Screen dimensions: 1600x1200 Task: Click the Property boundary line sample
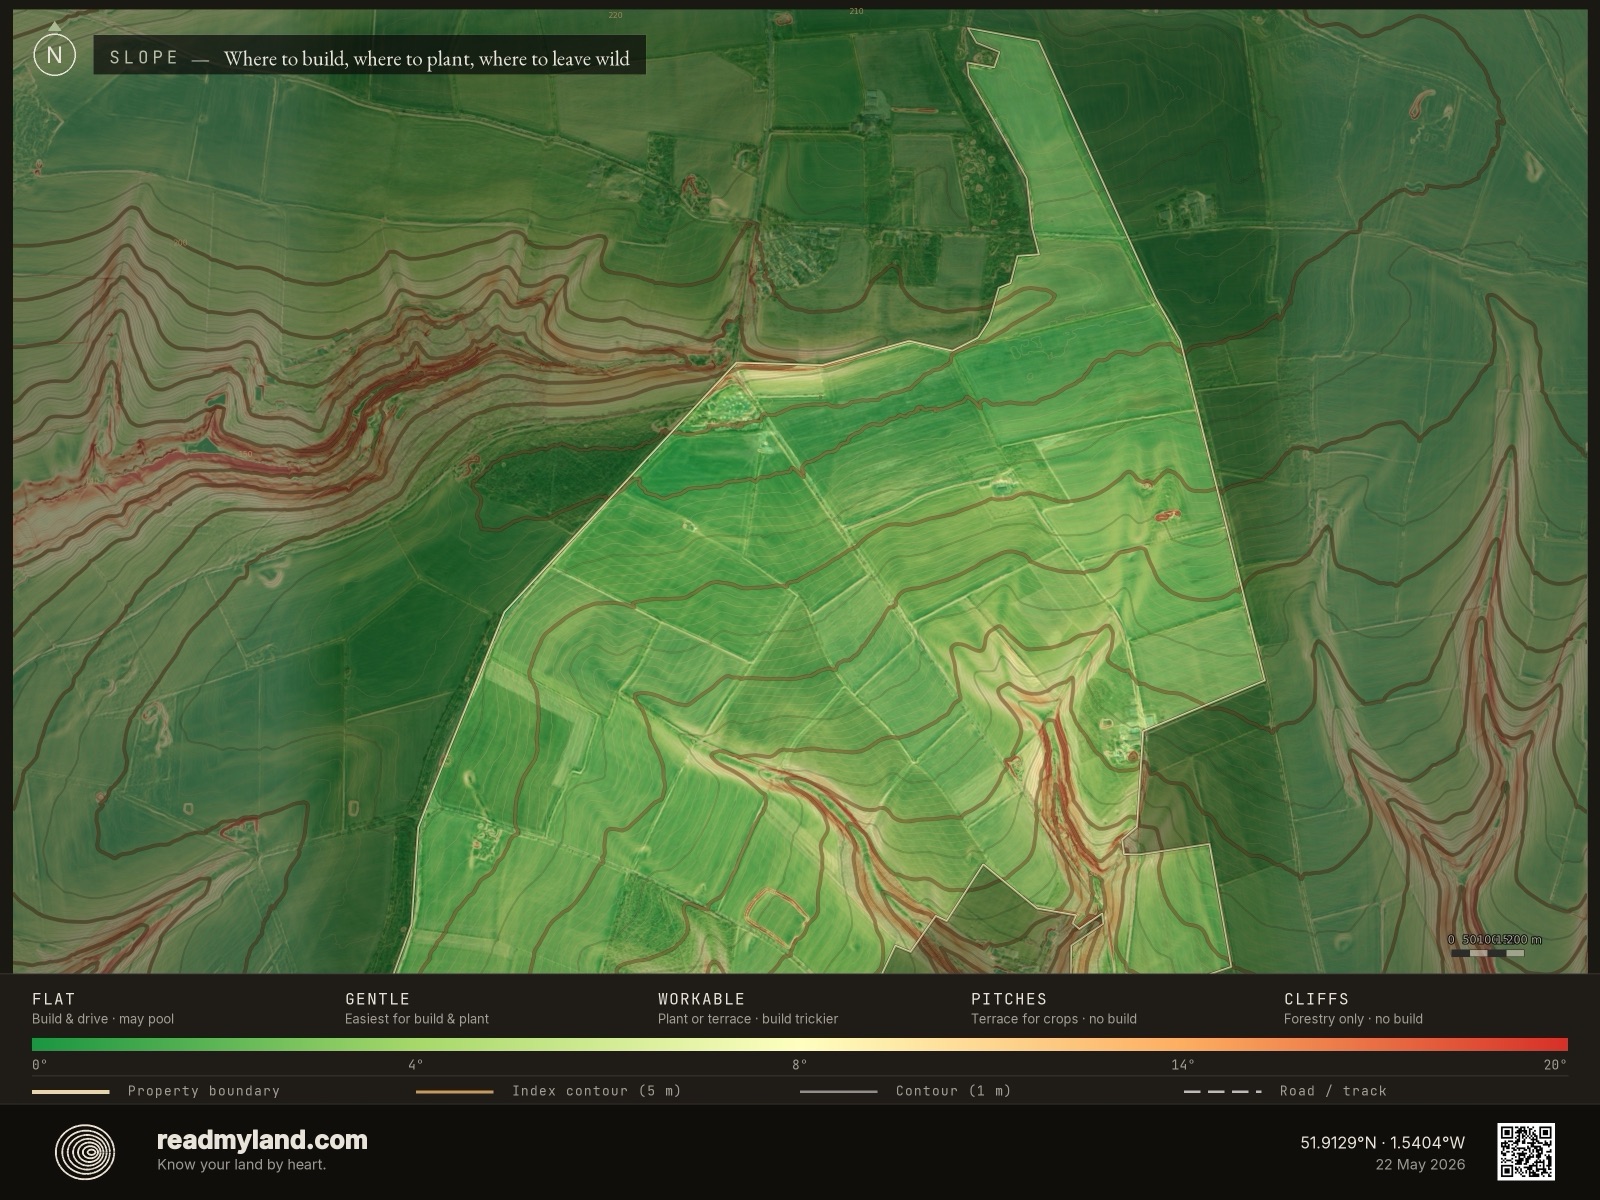(70, 1091)
